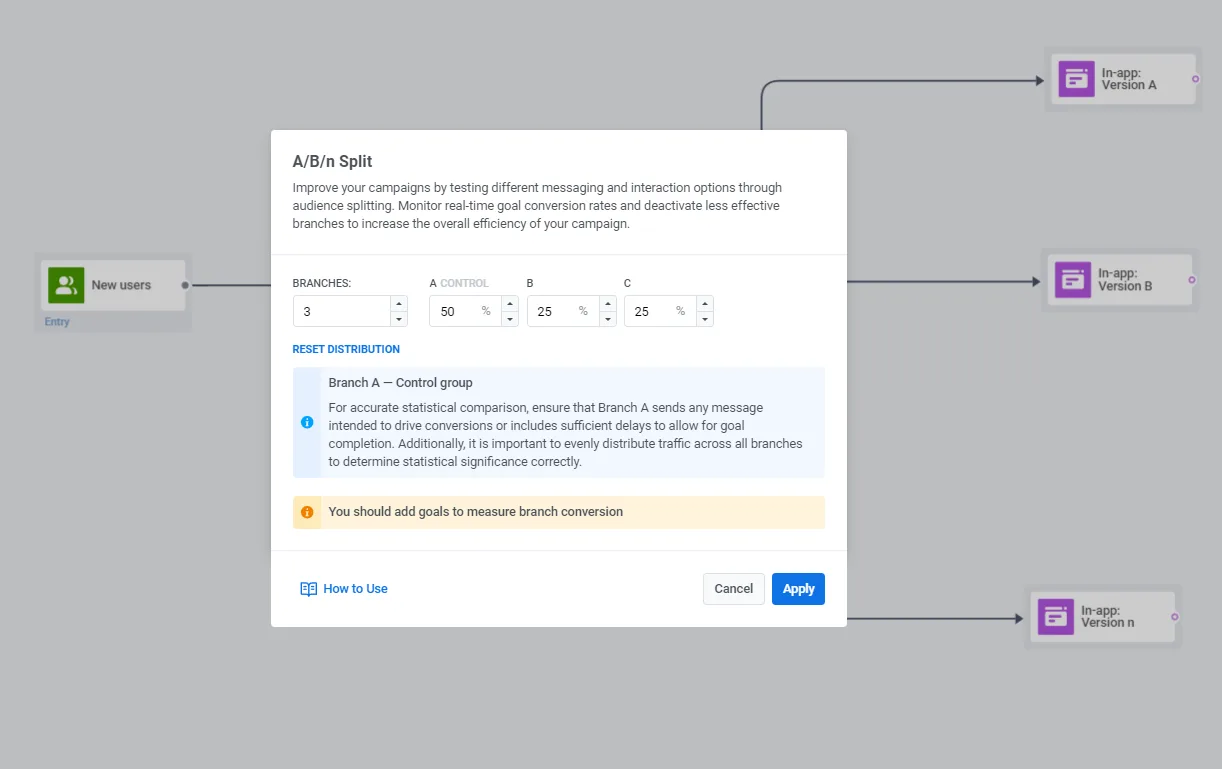Click the green New users audience icon
1222x769 pixels.
tap(66, 285)
